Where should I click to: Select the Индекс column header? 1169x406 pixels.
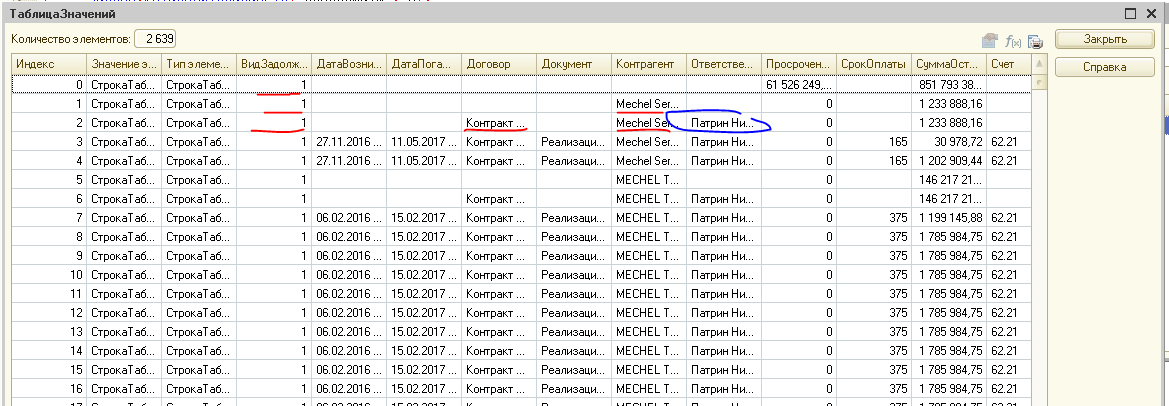48,65
